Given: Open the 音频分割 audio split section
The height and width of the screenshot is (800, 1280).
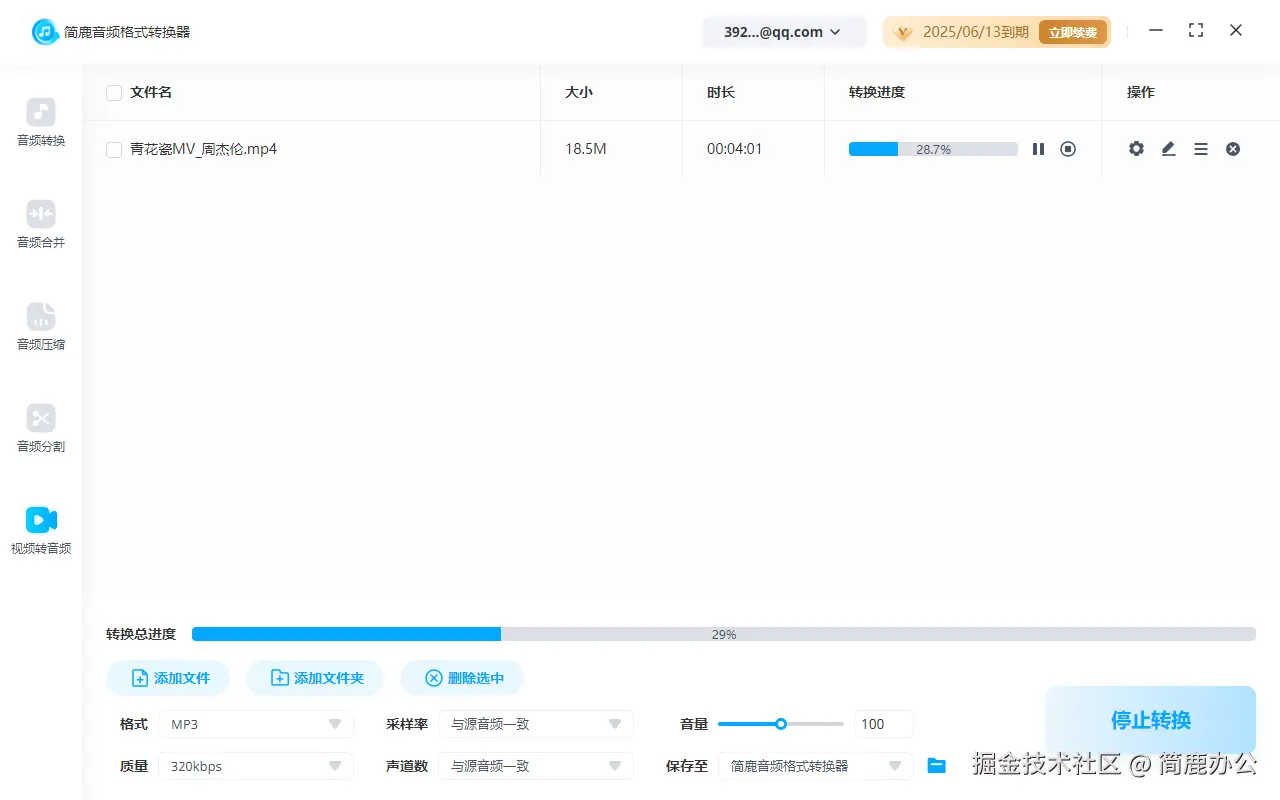Looking at the screenshot, I should pyautogui.click(x=41, y=429).
